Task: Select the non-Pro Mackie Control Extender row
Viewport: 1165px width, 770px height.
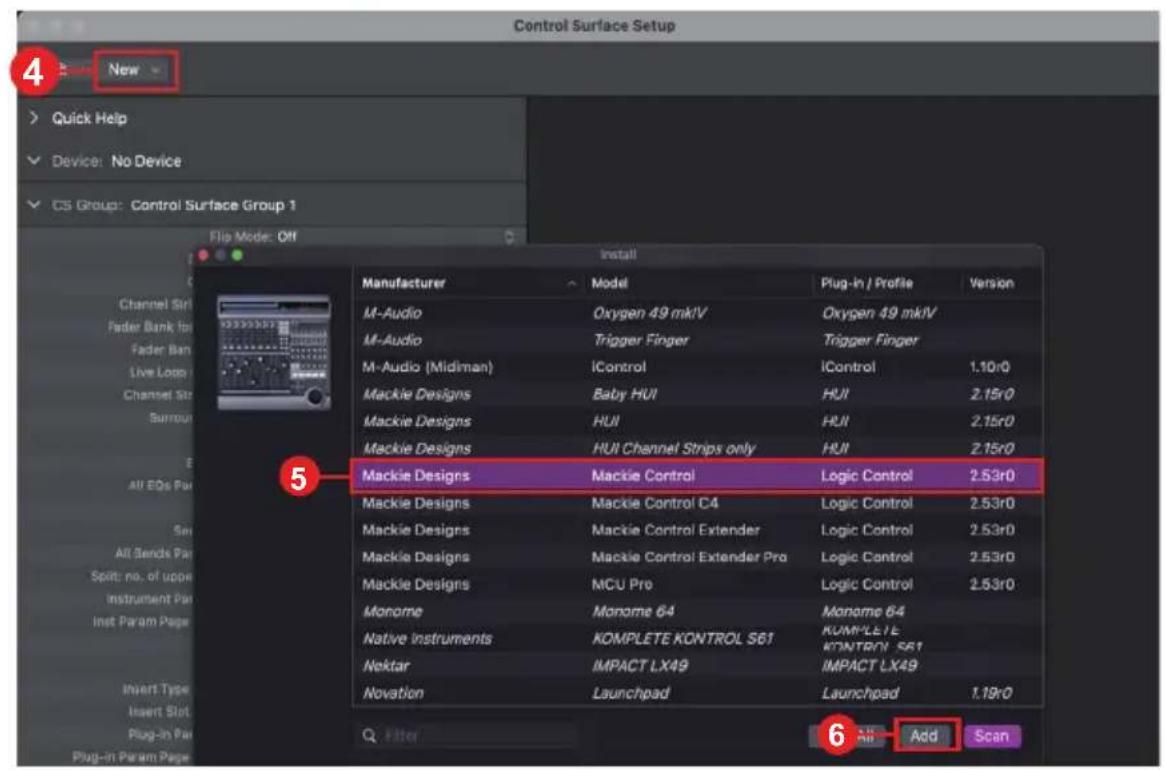Action: (697, 530)
